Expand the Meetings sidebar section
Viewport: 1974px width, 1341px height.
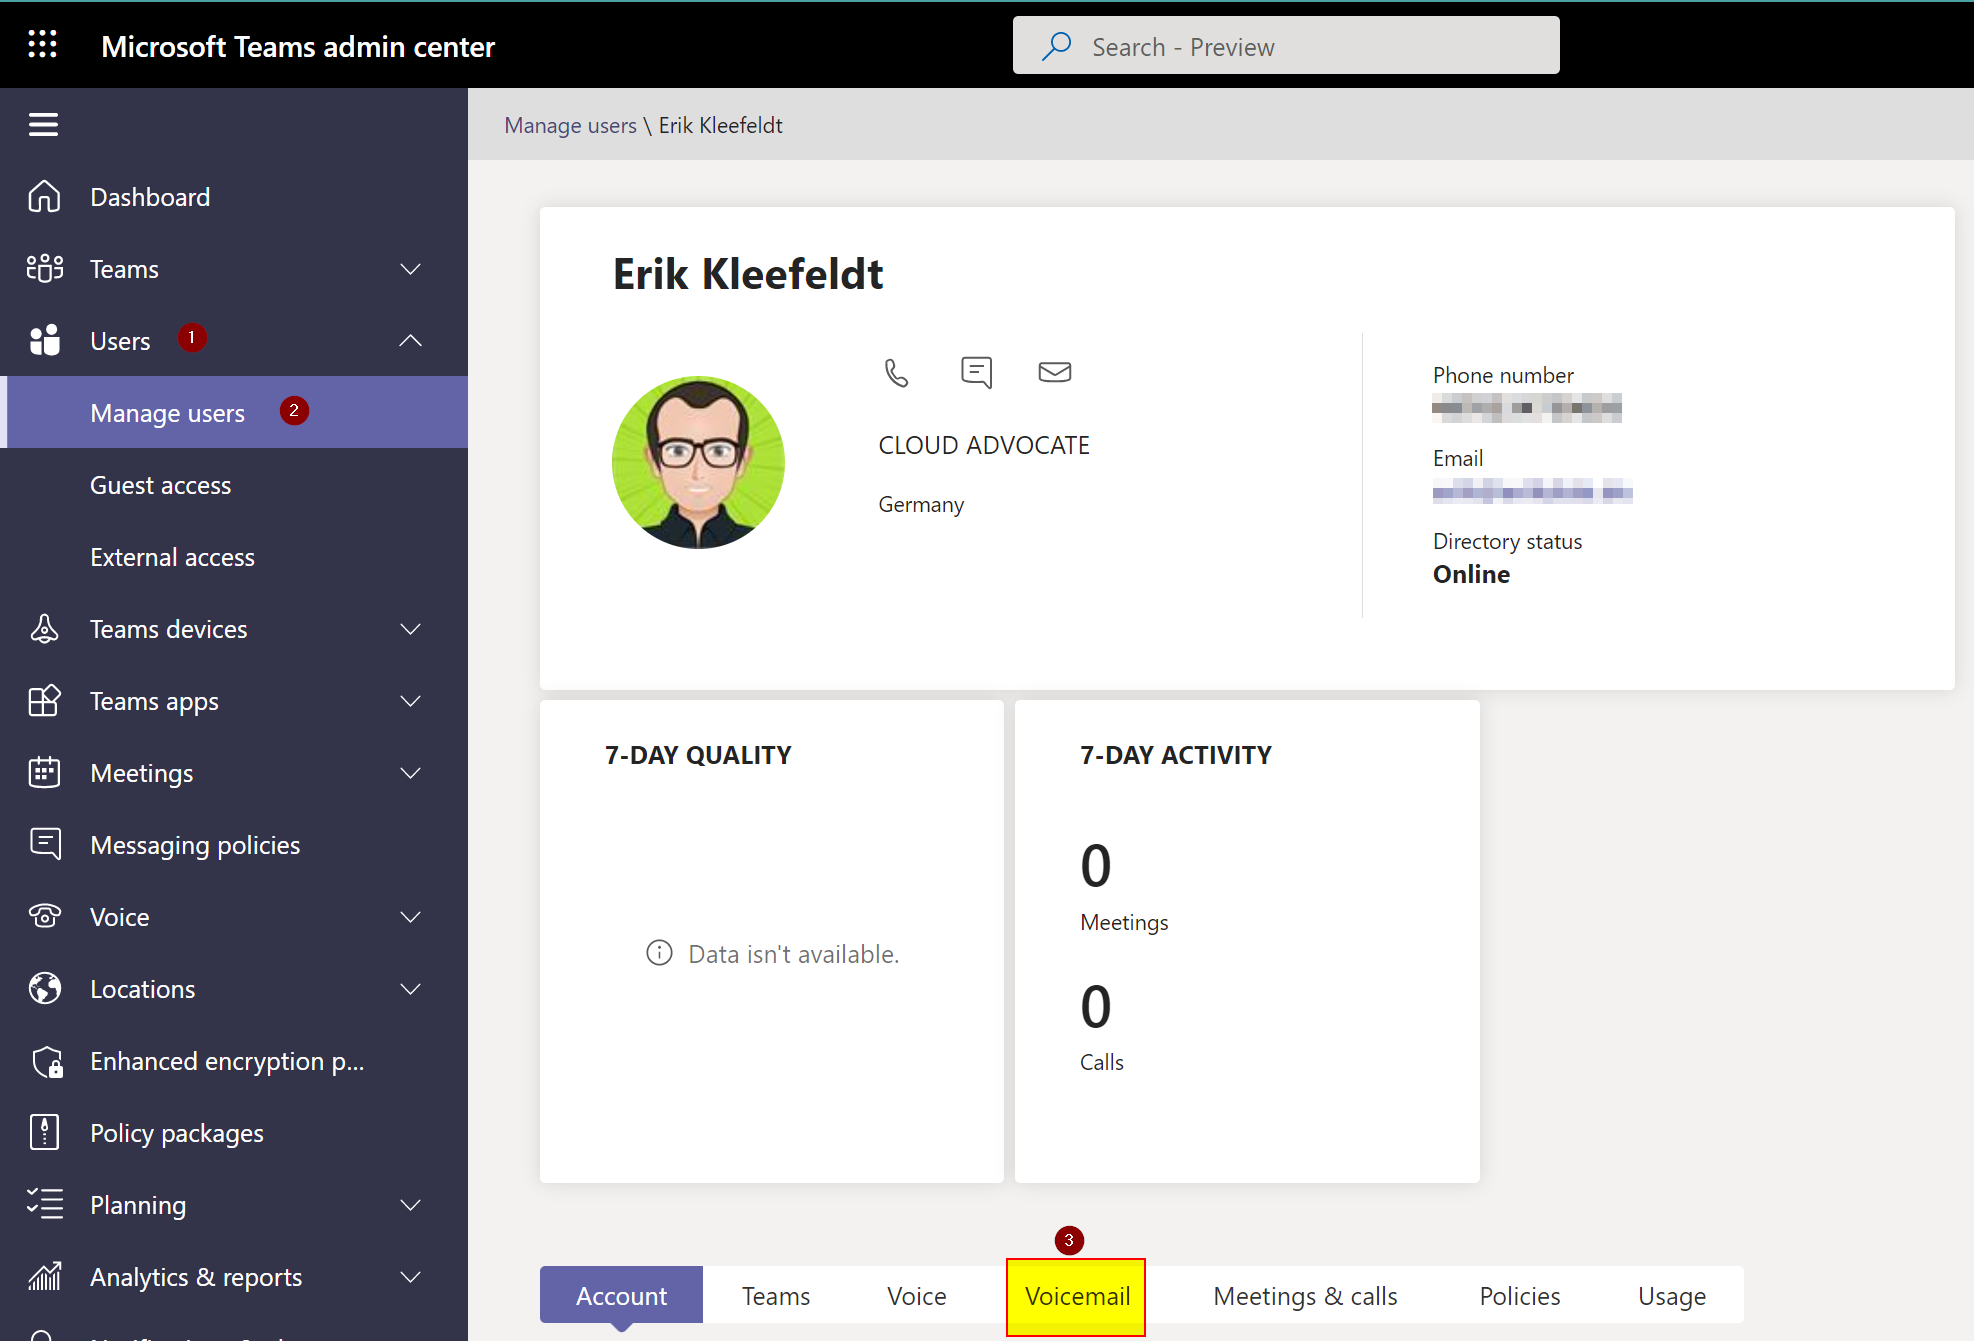[x=410, y=773]
